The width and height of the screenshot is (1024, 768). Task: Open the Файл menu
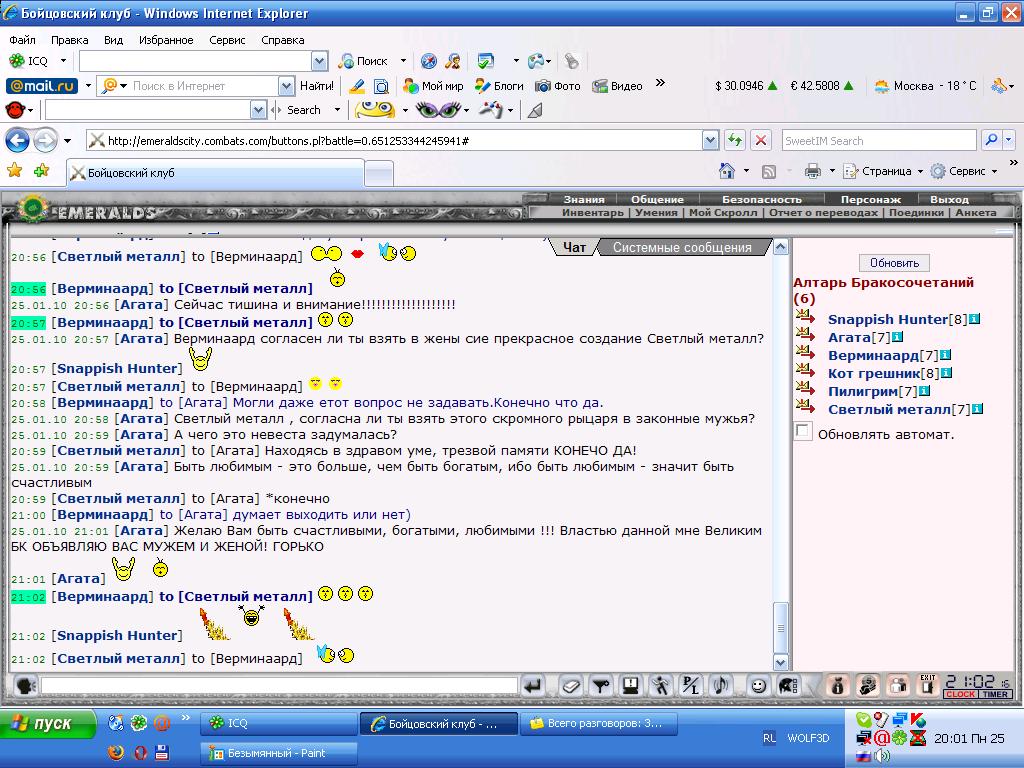pyautogui.click(x=22, y=40)
